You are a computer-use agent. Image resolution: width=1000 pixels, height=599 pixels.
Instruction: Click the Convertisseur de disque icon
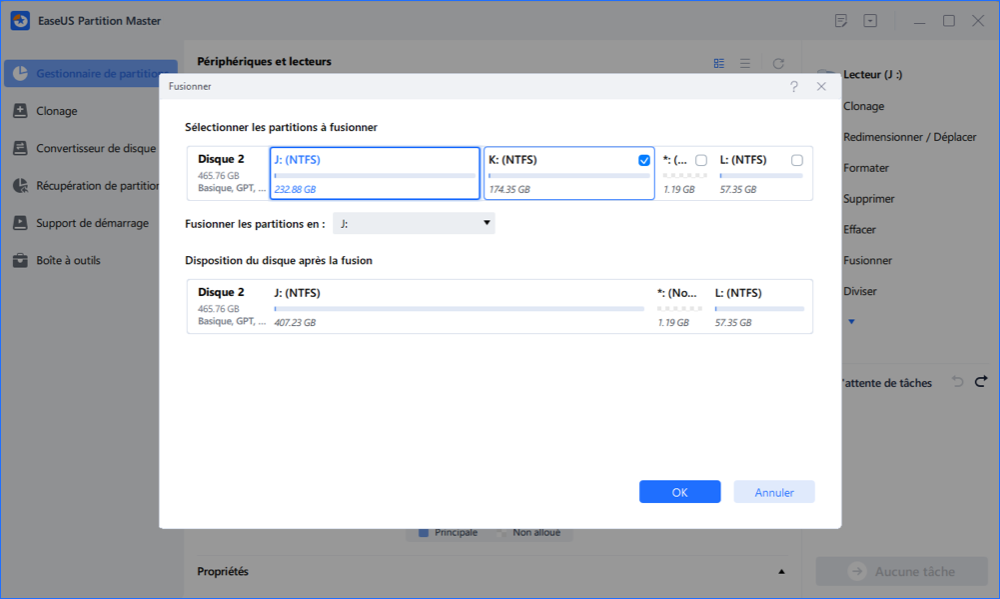(20, 148)
